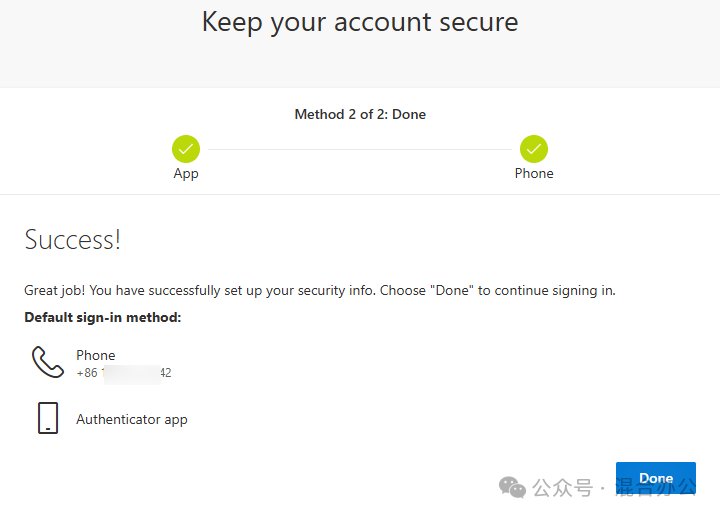Select the Phone step label
The image size is (720, 517).
click(534, 173)
